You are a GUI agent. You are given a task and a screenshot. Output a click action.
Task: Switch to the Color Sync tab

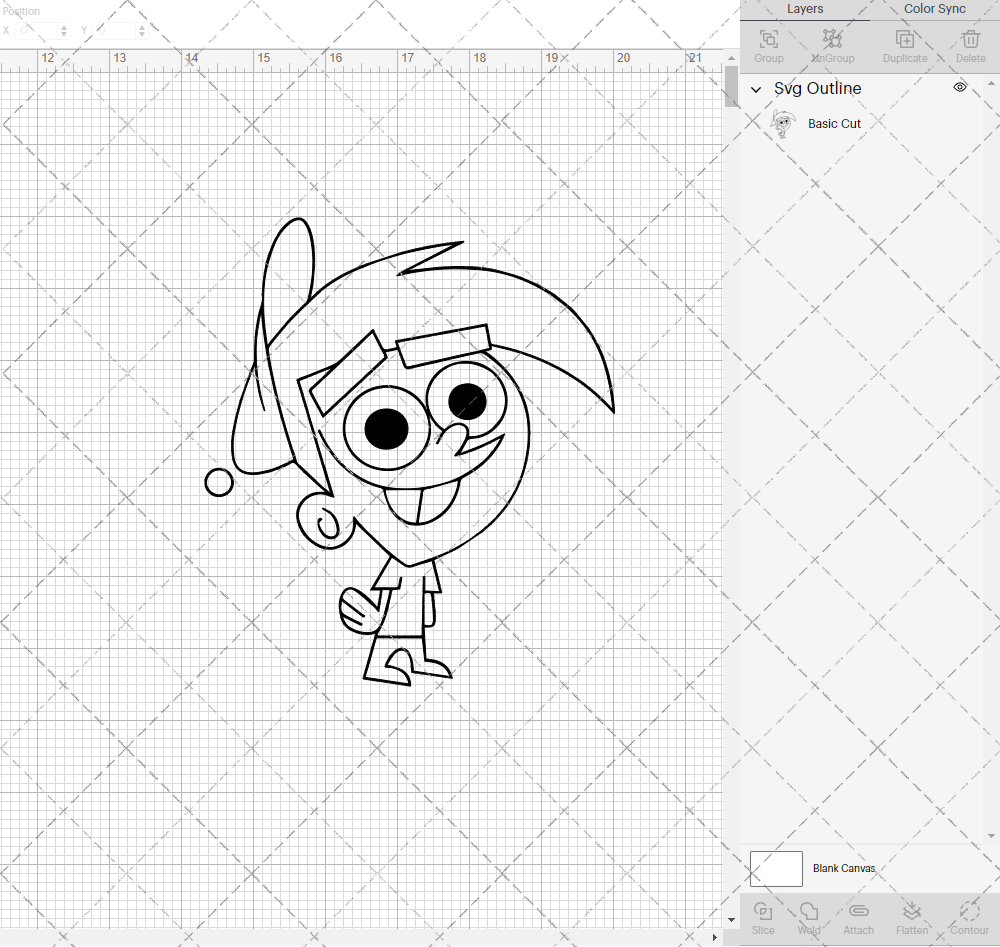pyautogui.click(x=934, y=9)
